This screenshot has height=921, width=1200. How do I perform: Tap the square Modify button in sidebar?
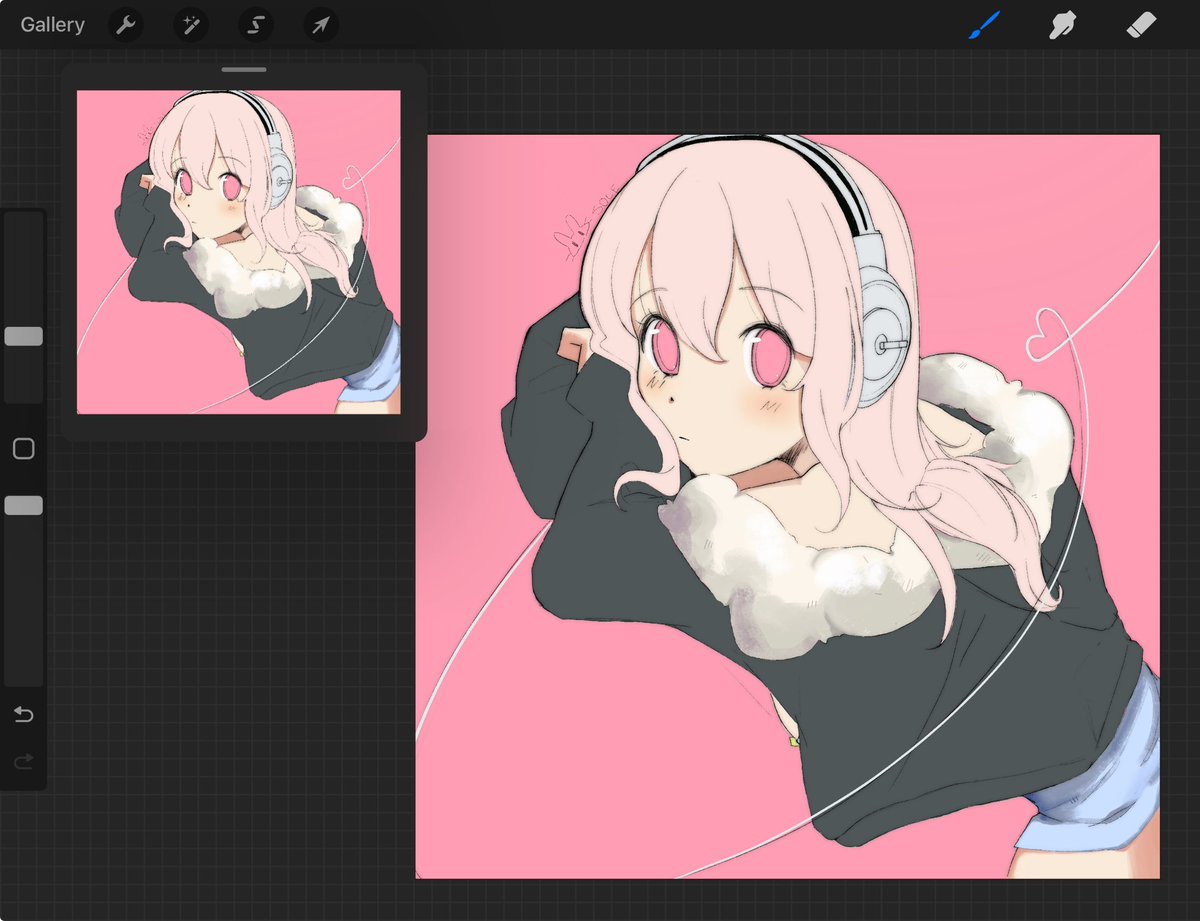[23, 449]
